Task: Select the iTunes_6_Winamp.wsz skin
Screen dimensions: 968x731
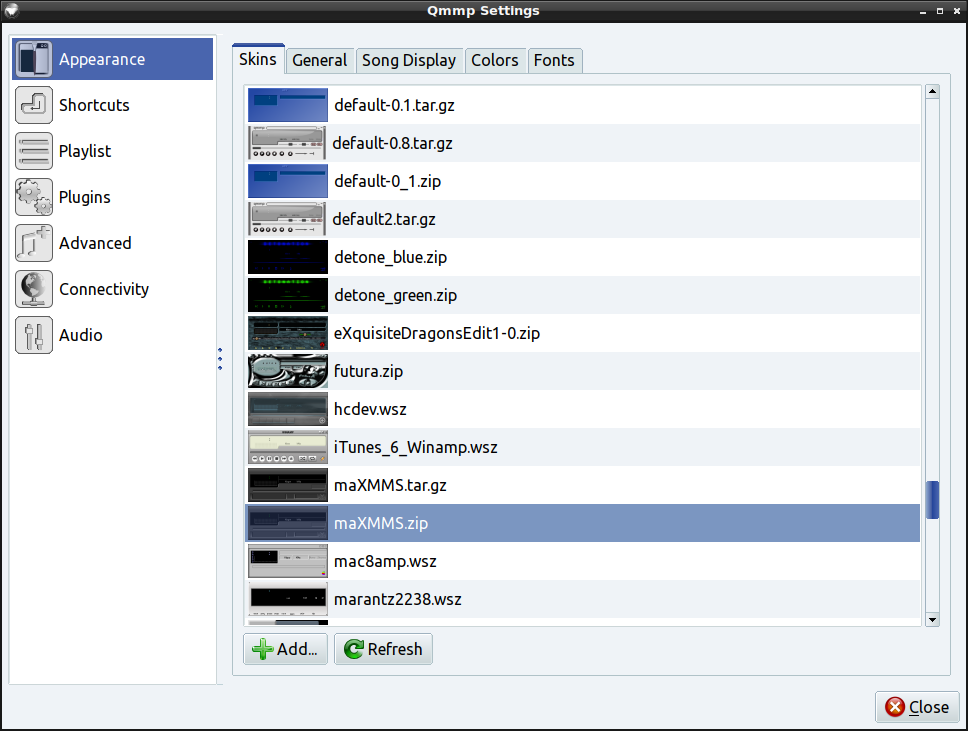Action: pyautogui.click(x=415, y=447)
